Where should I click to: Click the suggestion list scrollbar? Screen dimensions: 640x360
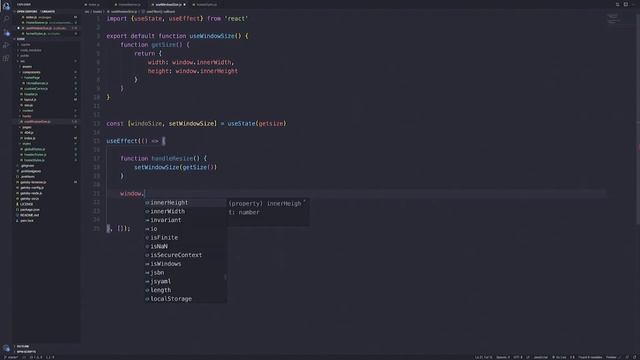[225, 278]
